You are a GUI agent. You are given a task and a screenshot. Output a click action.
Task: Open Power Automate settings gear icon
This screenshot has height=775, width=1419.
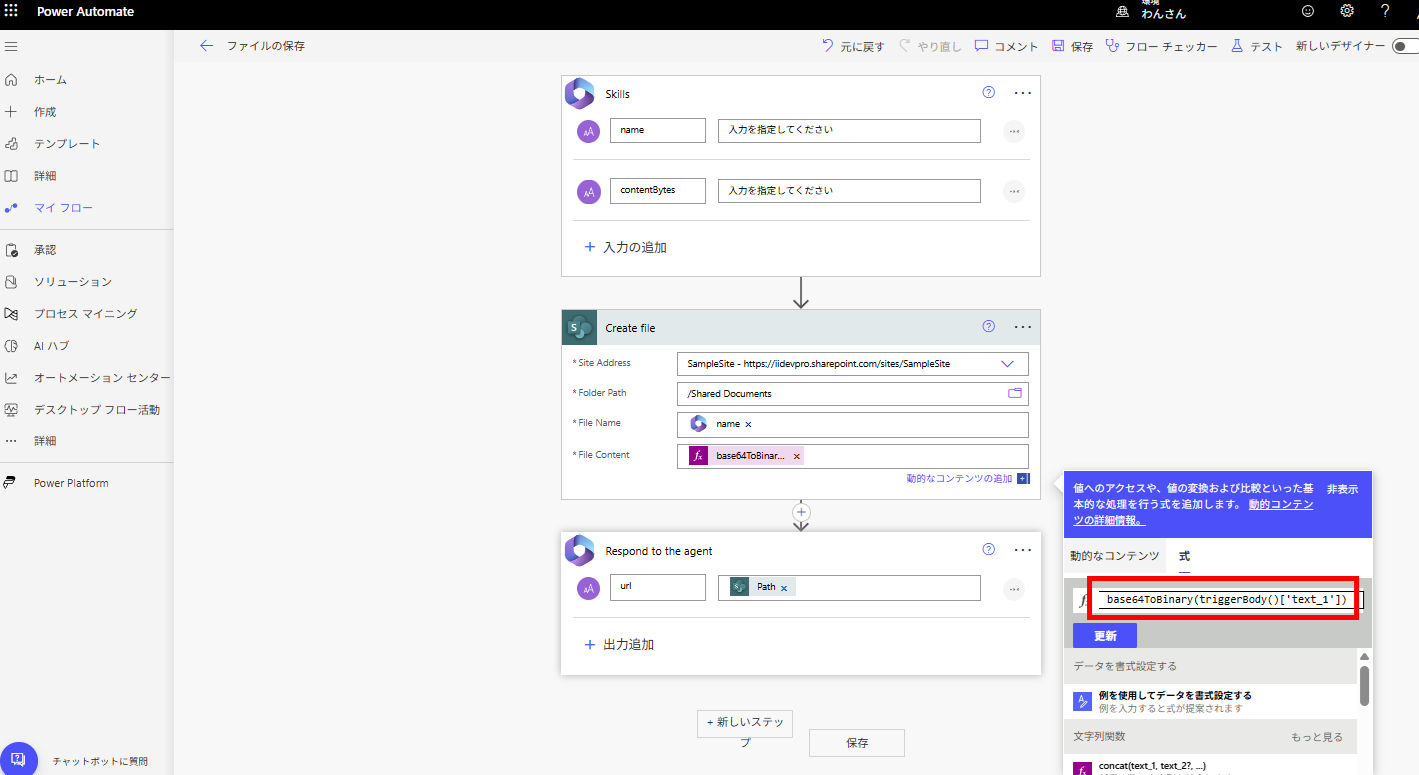pyautogui.click(x=1346, y=11)
